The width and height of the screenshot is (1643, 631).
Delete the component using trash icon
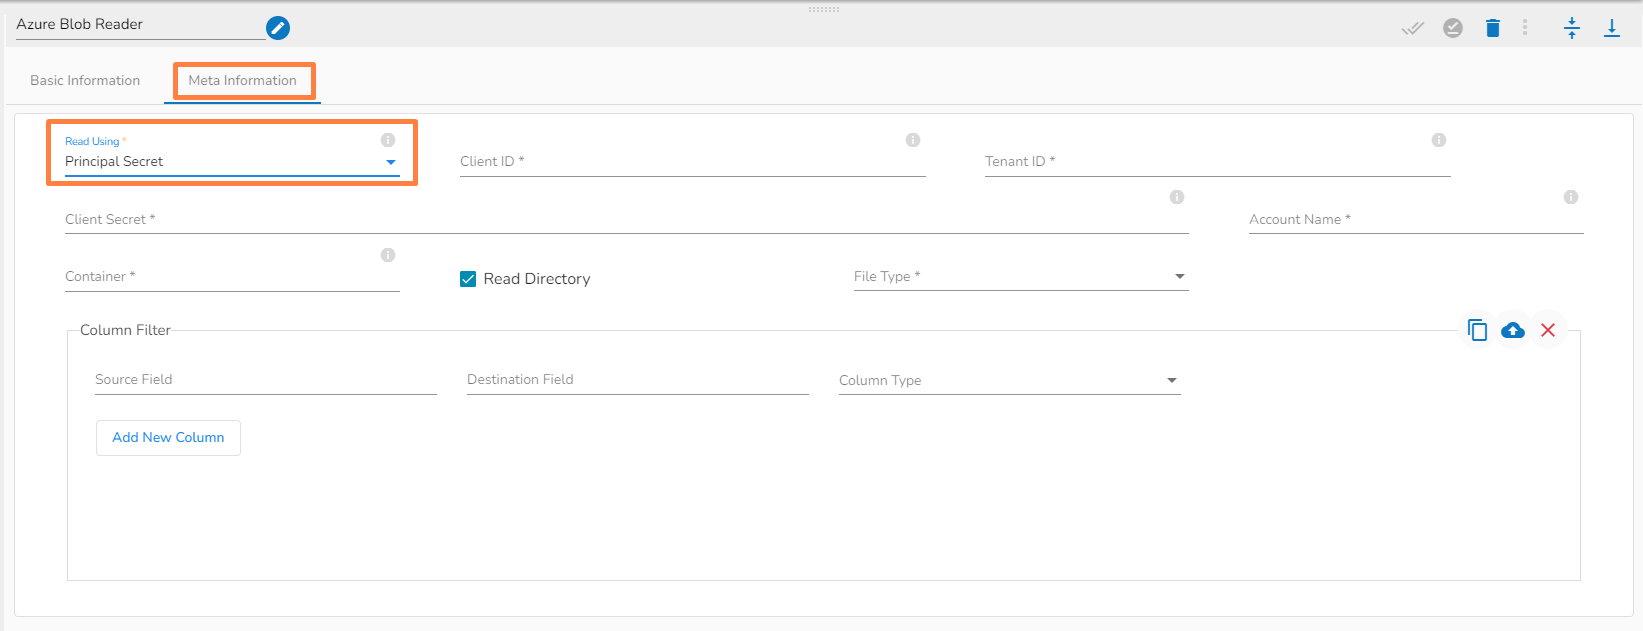(1493, 28)
